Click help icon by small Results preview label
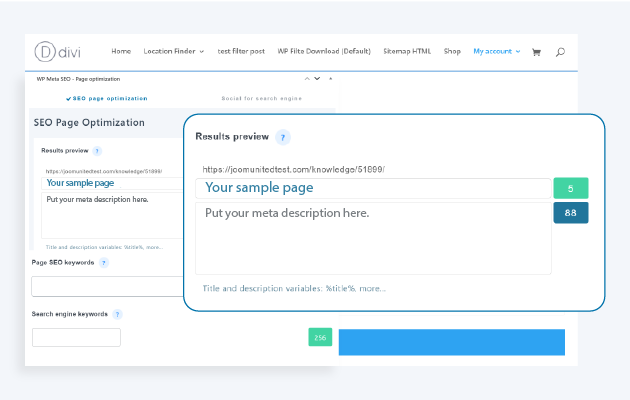This screenshot has width=630, height=400. click(97, 151)
